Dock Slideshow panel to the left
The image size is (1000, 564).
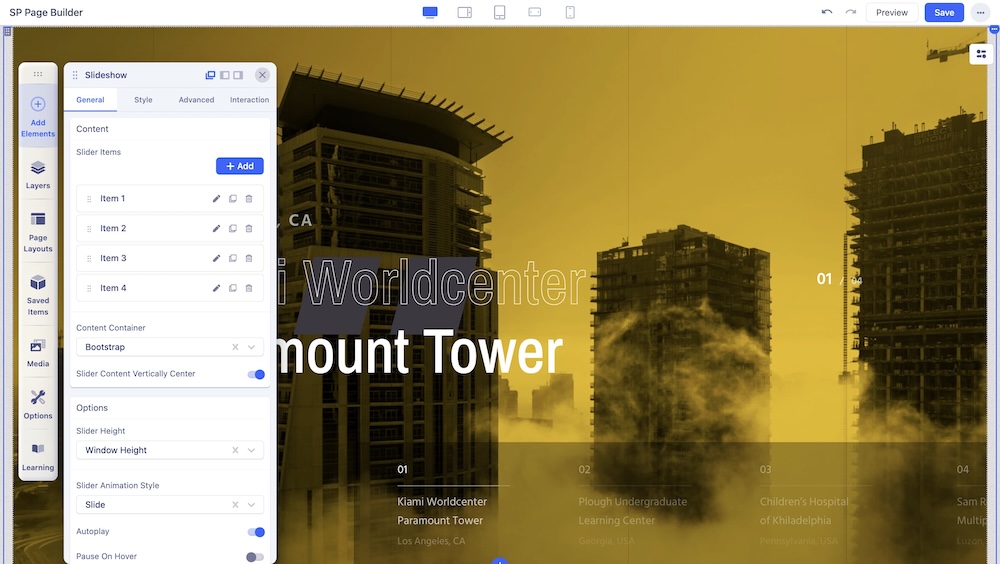click(x=224, y=75)
